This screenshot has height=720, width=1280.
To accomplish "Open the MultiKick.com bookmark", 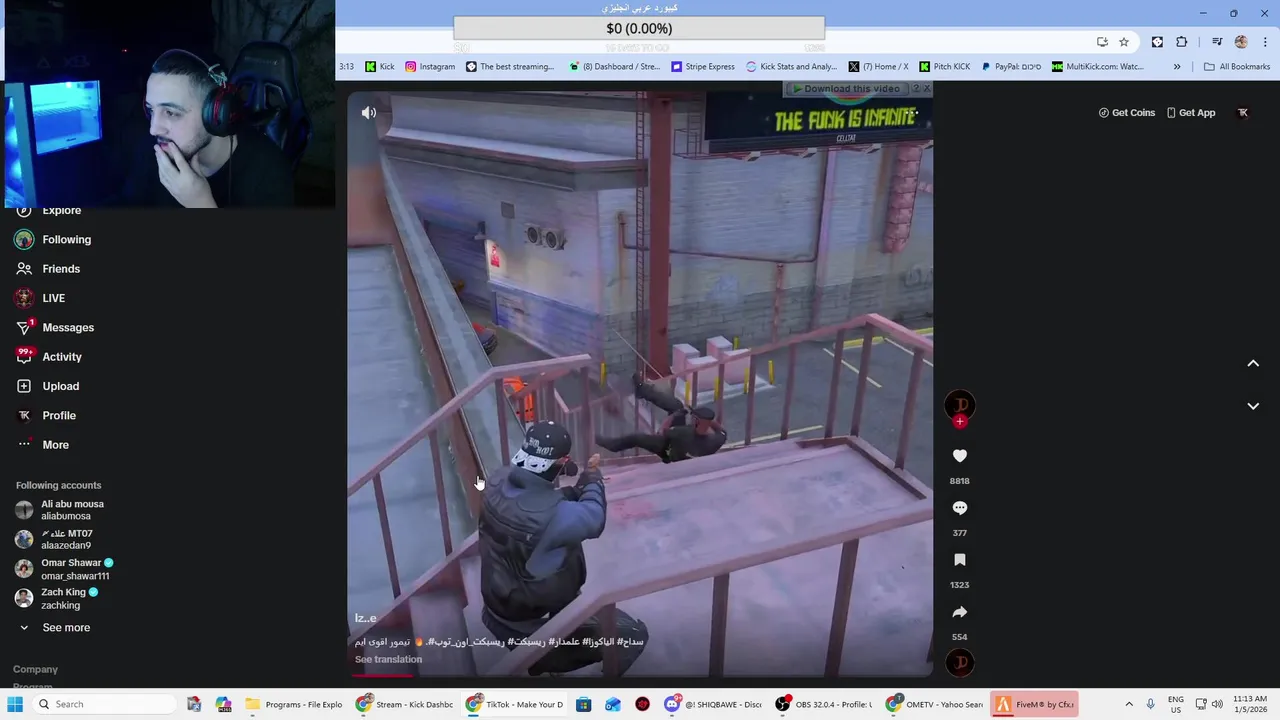I will (1097, 67).
